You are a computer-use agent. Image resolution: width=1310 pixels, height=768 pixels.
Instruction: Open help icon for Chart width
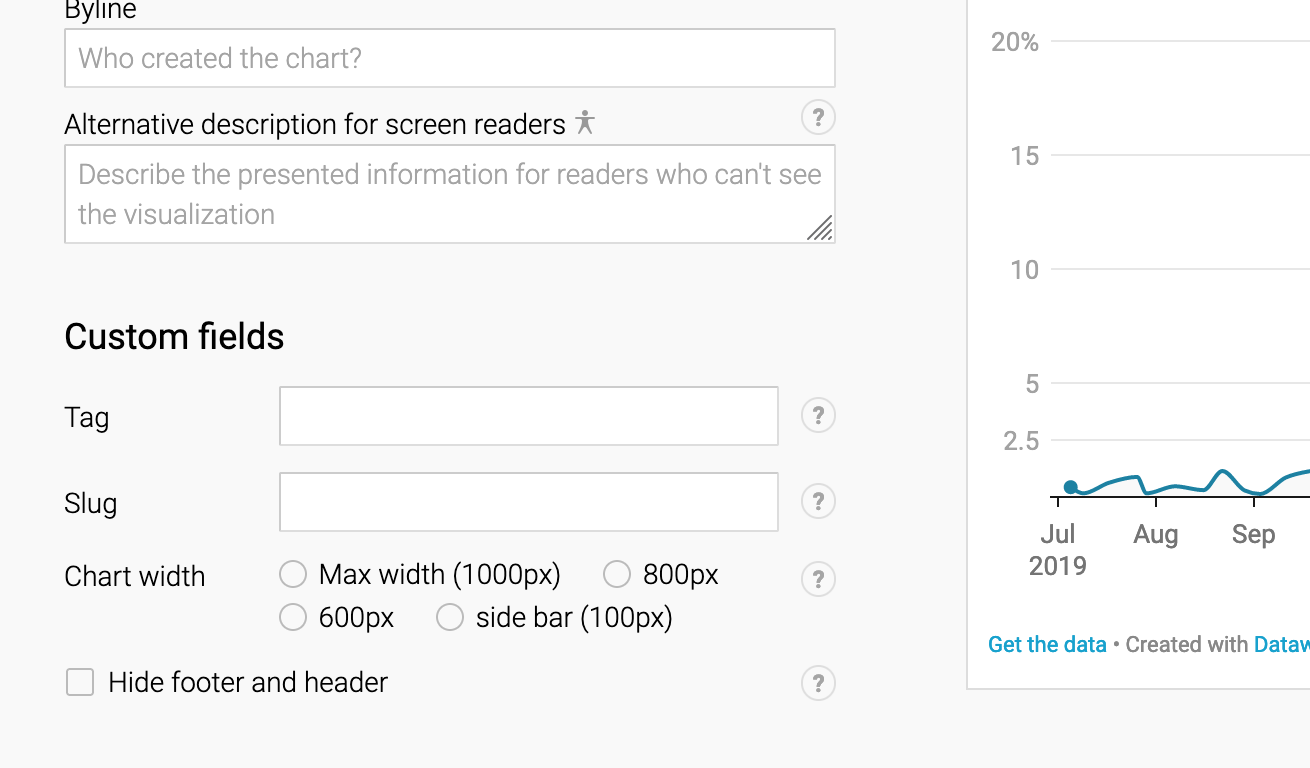tap(818, 579)
